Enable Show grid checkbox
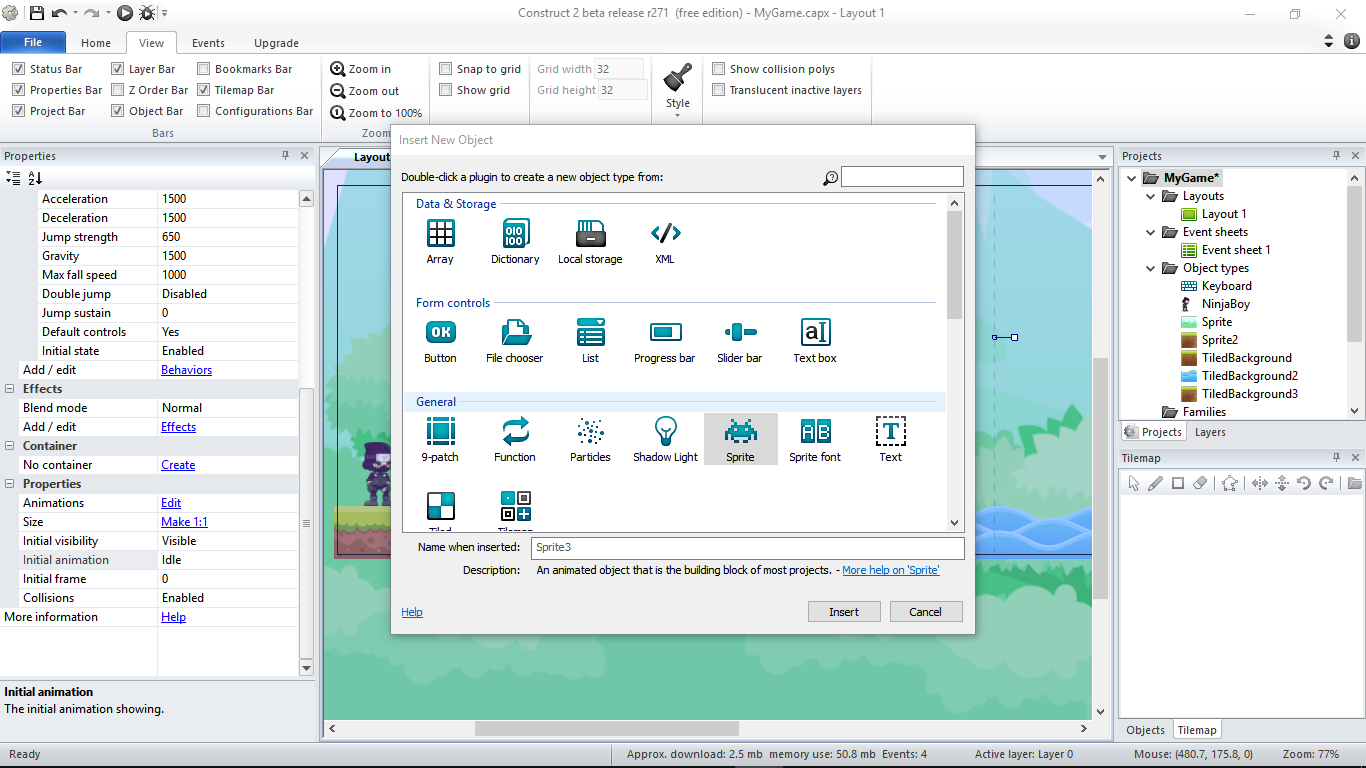1366x768 pixels. (446, 90)
